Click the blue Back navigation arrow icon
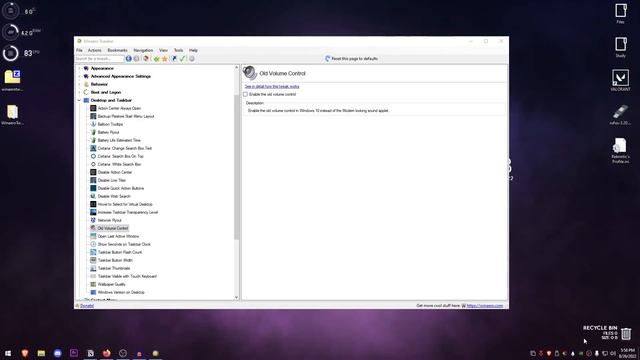The height and width of the screenshot is (360, 640). 129,59
